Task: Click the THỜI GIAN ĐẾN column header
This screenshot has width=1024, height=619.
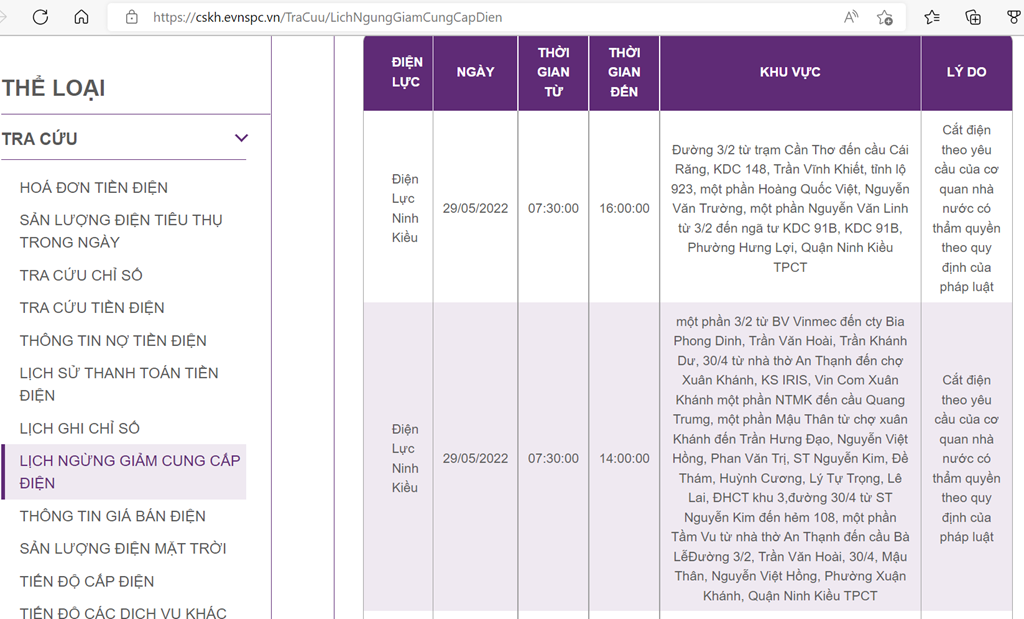Action: click(x=624, y=72)
